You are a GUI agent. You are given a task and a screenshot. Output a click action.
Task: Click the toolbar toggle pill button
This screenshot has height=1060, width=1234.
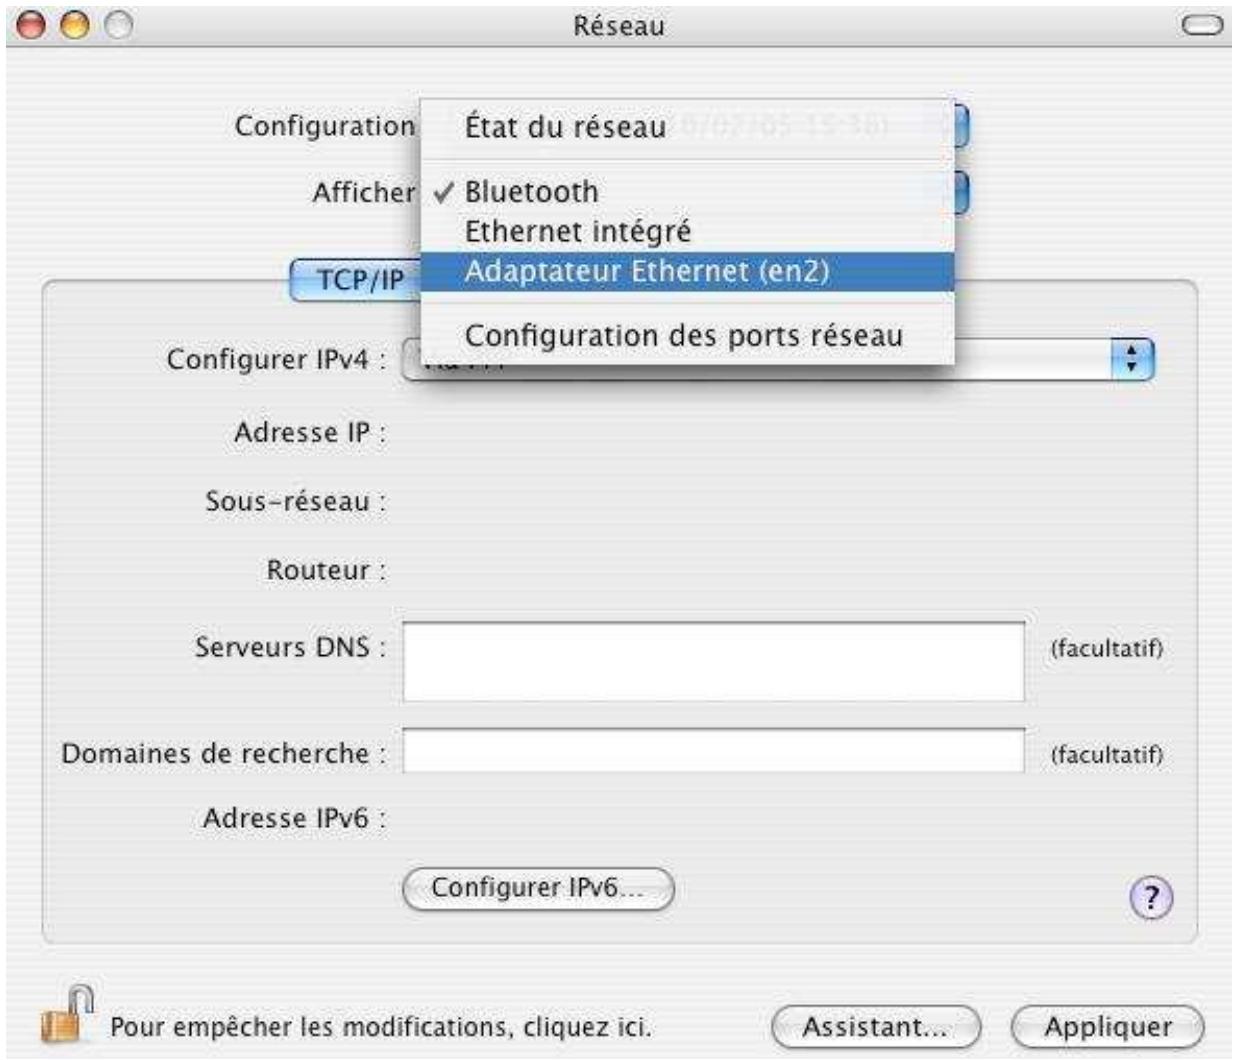click(x=1202, y=26)
